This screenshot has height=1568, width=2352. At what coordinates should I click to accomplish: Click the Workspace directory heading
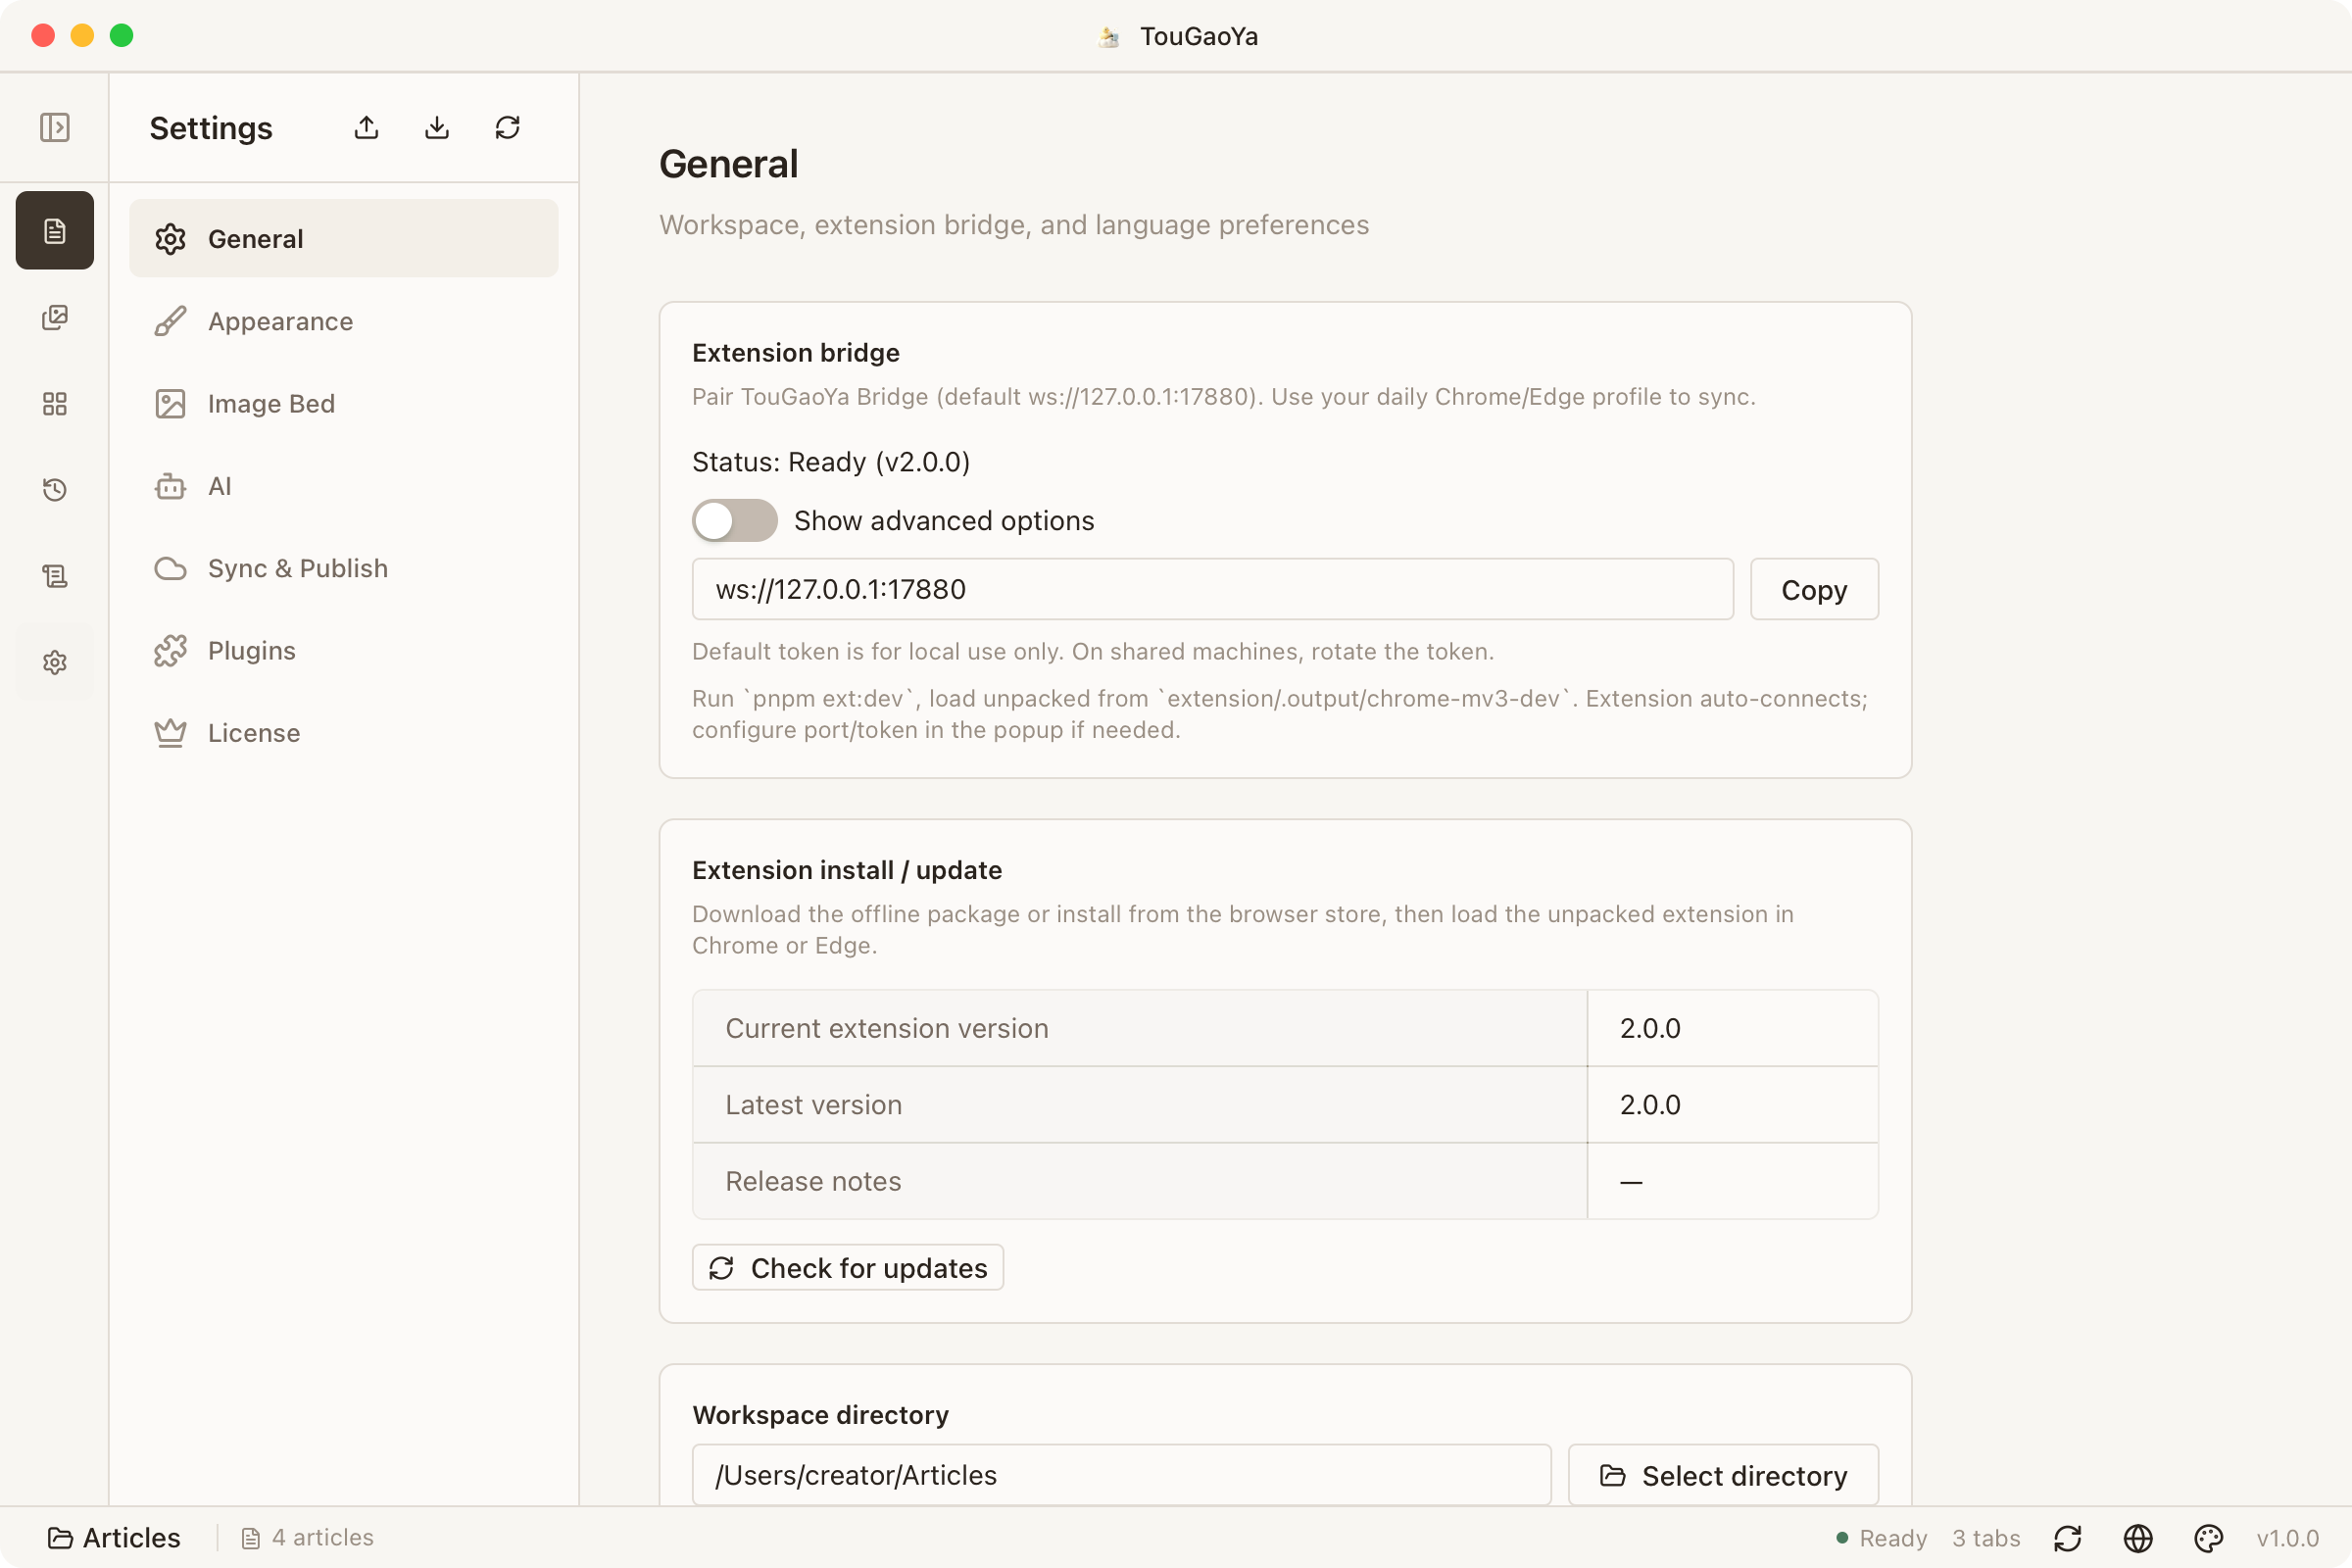click(x=820, y=1415)
